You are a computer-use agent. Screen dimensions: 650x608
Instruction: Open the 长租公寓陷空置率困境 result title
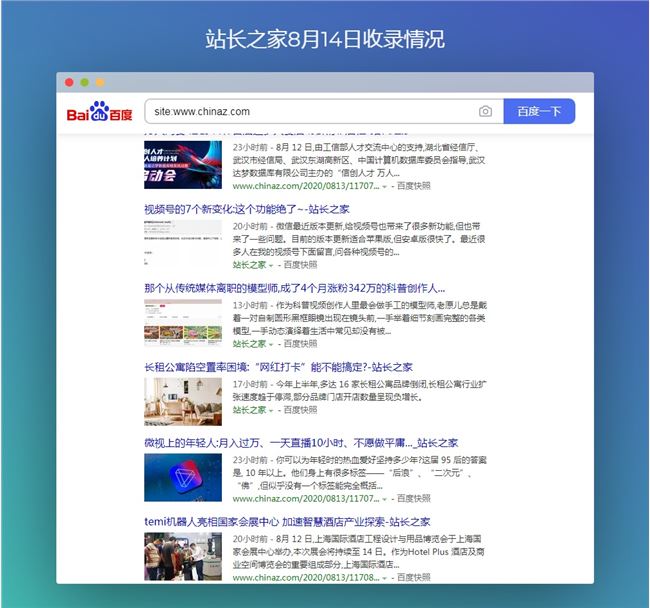[278, 367]
